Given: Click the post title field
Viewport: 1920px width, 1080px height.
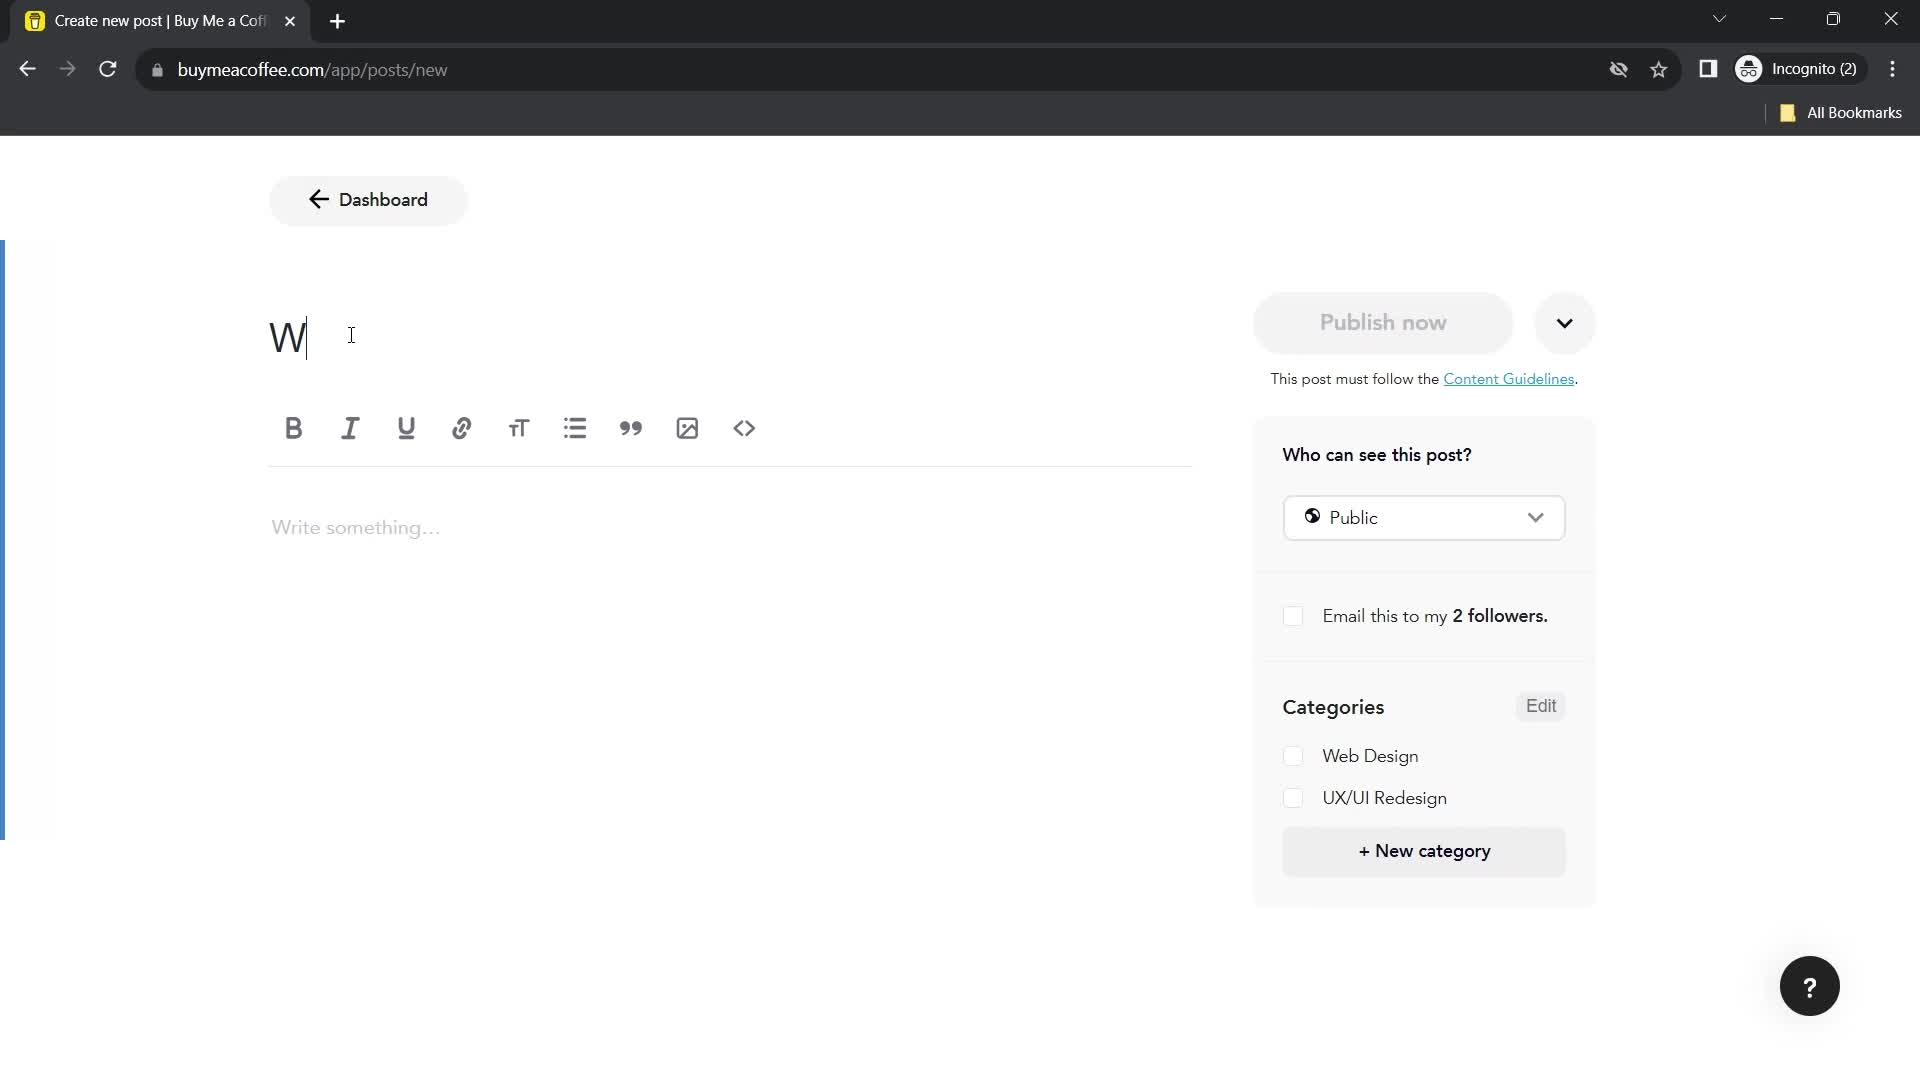Looking at the screenshot, I should pos(730,337).
